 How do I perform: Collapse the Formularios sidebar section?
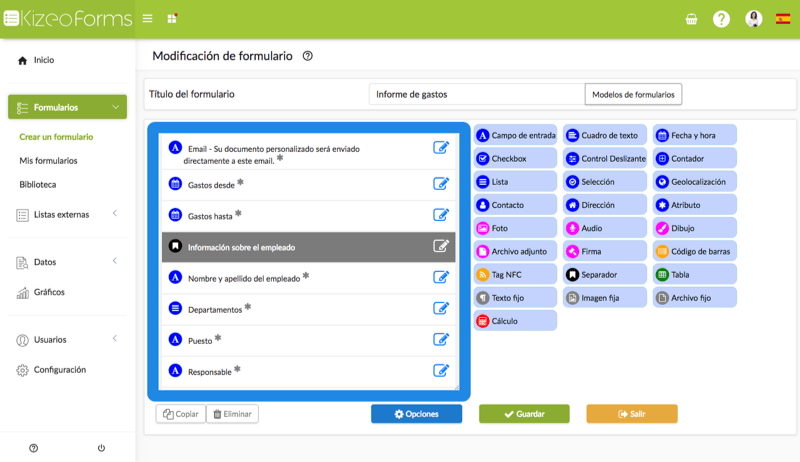pyautogui.click(x=67, y=107)
